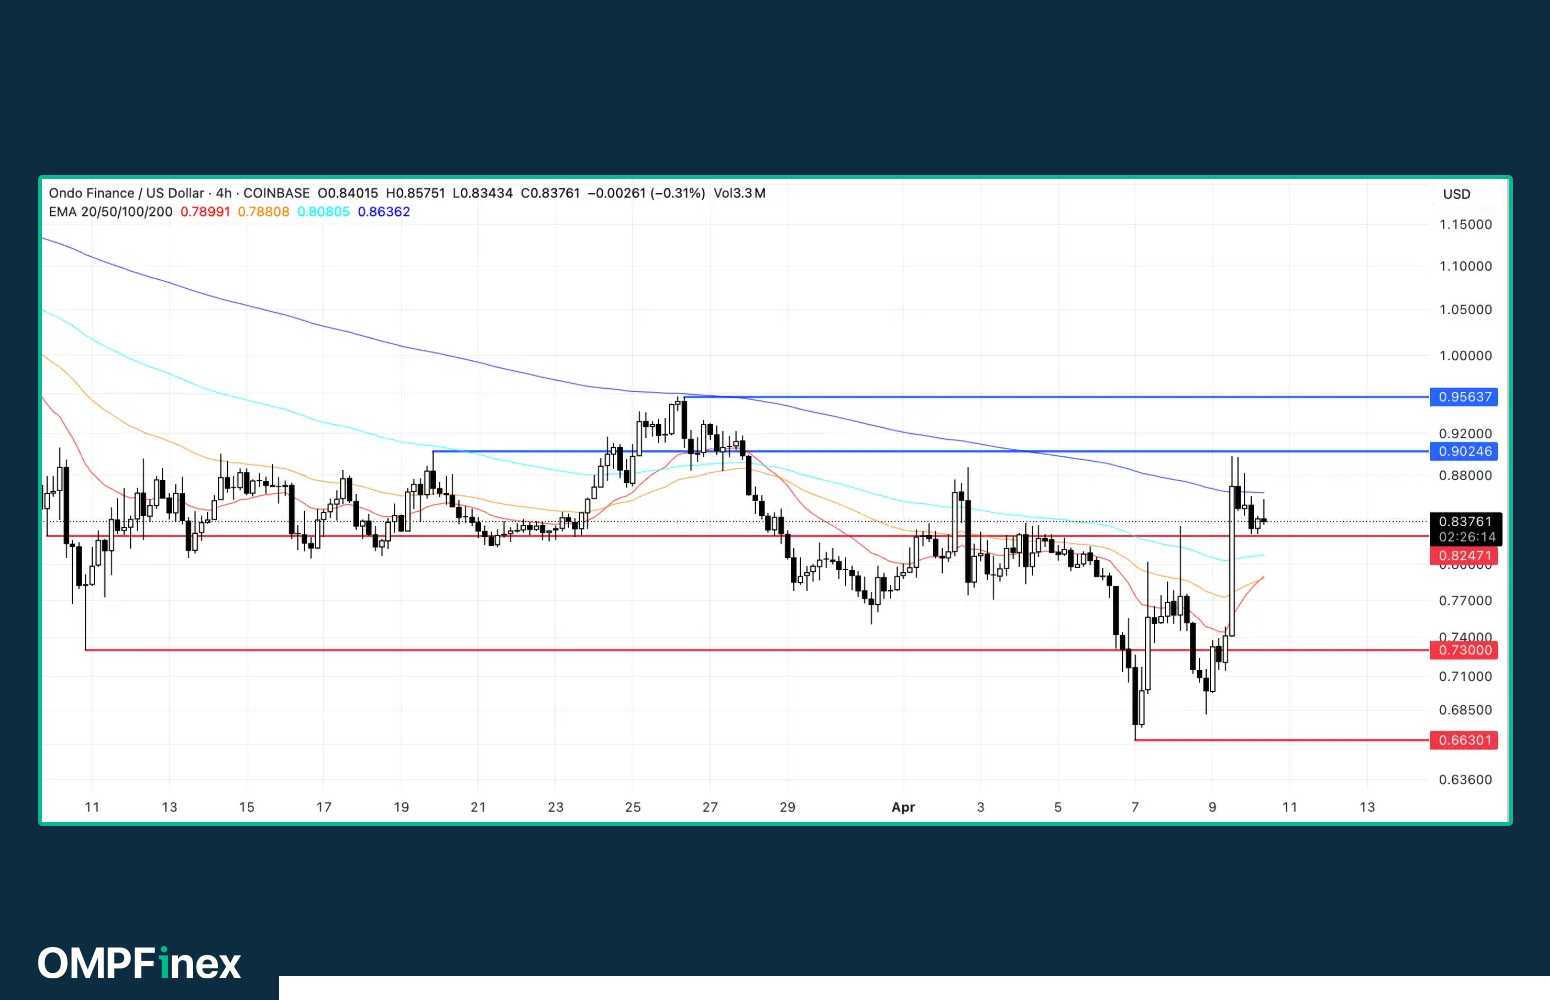Viewport: 1550px width, 1000px height.
Task: Click the Vol 3.3M volume readout
Action: [x=739, y=193]
